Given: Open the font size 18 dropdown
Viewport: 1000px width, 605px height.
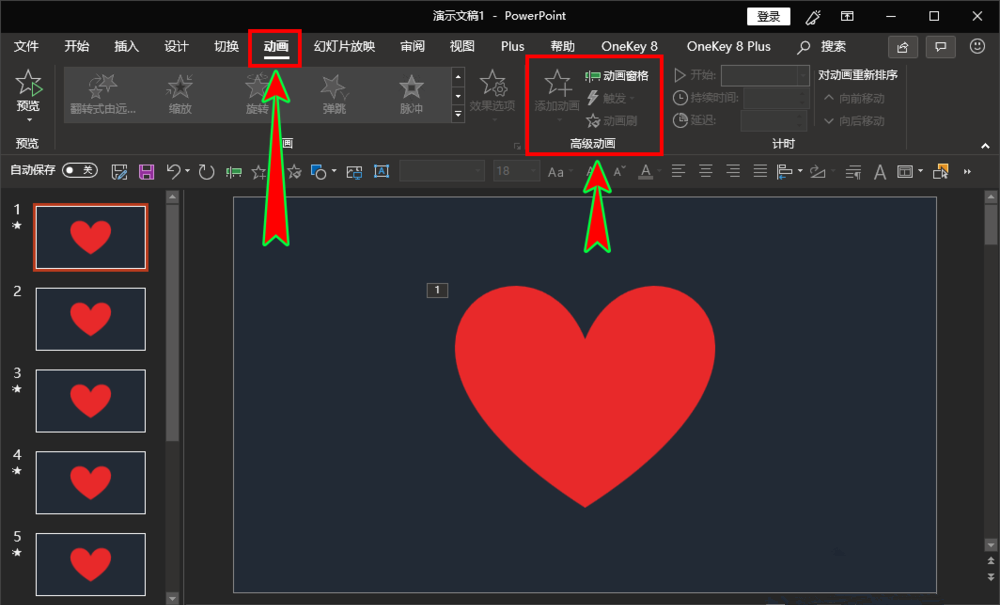Looking at the screenshot, I should pyautogui.click(x=533, y=171).
